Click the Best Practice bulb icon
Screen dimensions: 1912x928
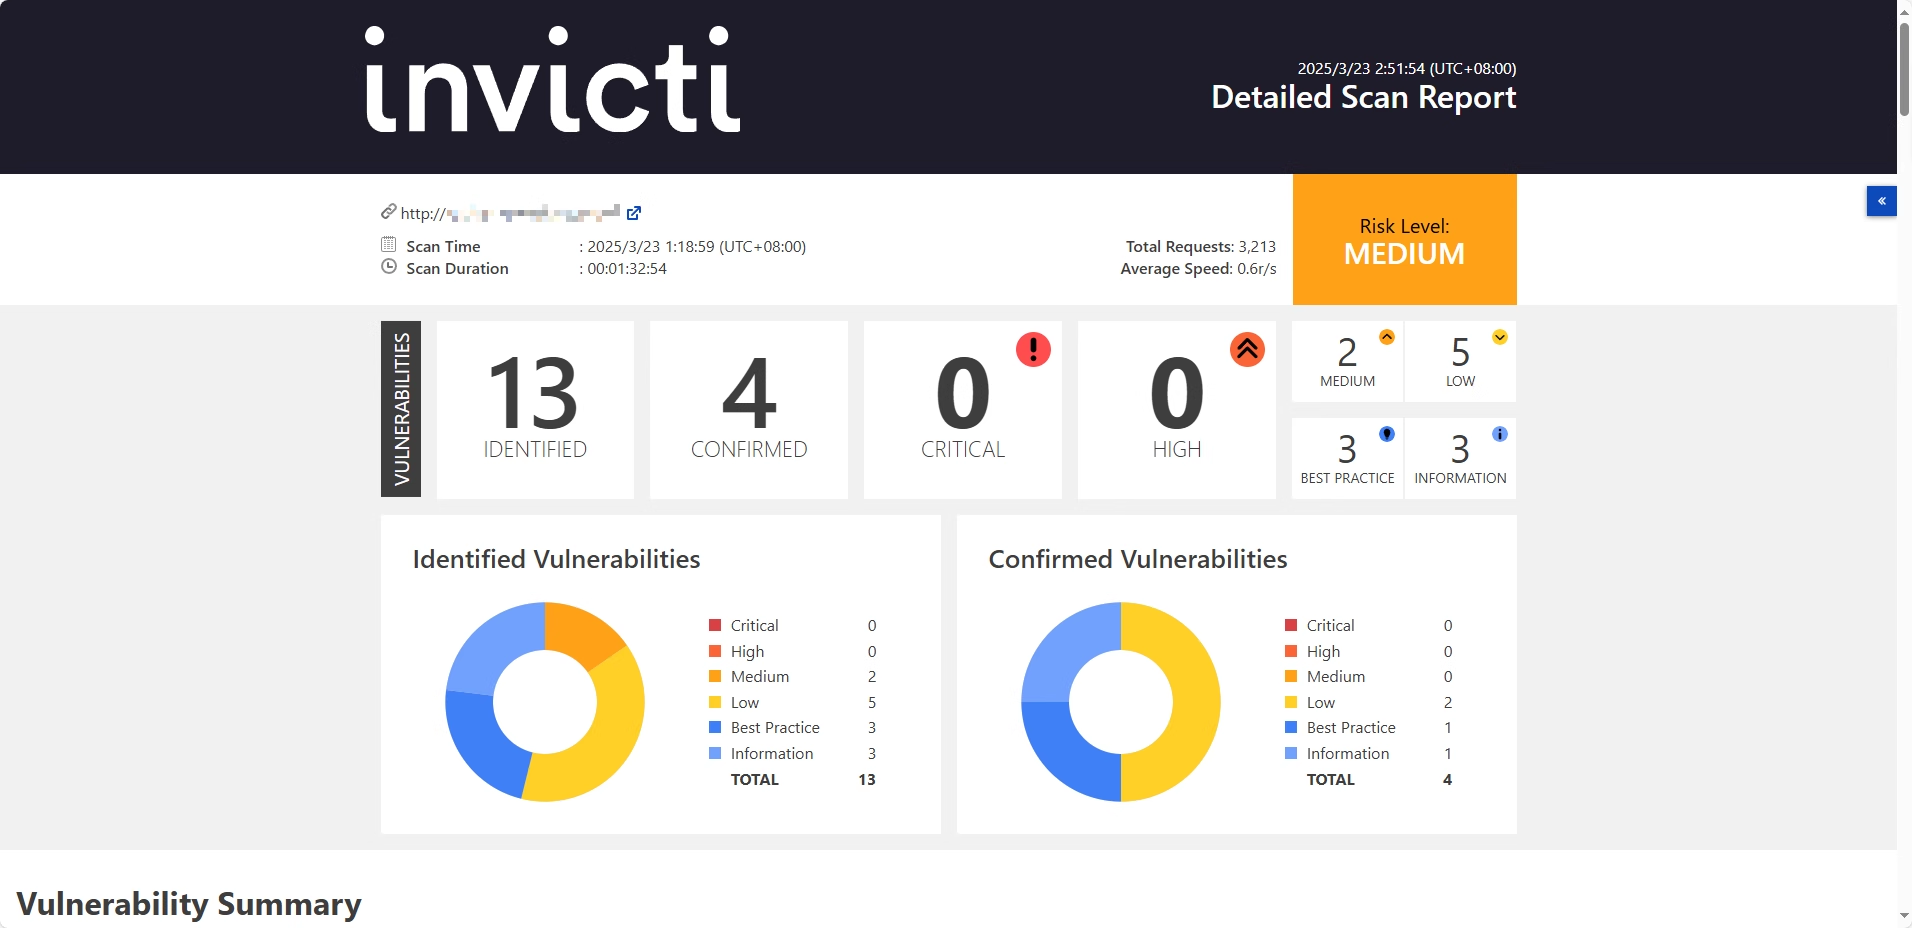pyautogui.click(x=1387, y=434)
